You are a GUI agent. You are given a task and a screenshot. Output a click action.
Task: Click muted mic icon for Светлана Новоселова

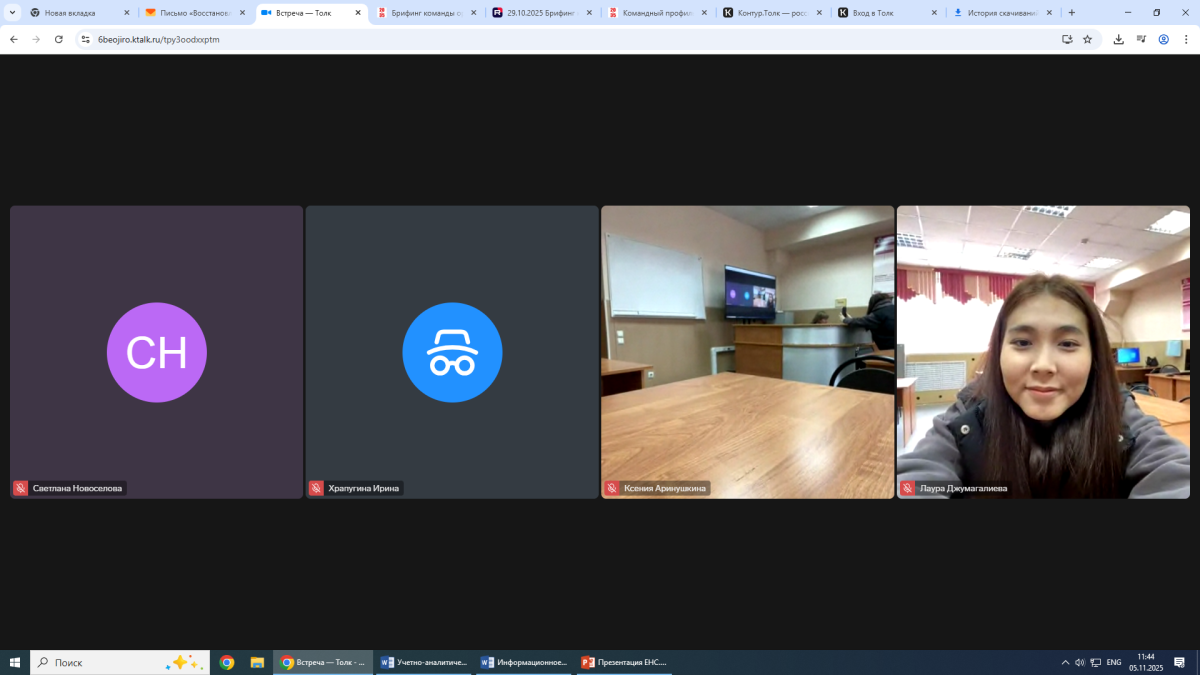pos(20,488)
